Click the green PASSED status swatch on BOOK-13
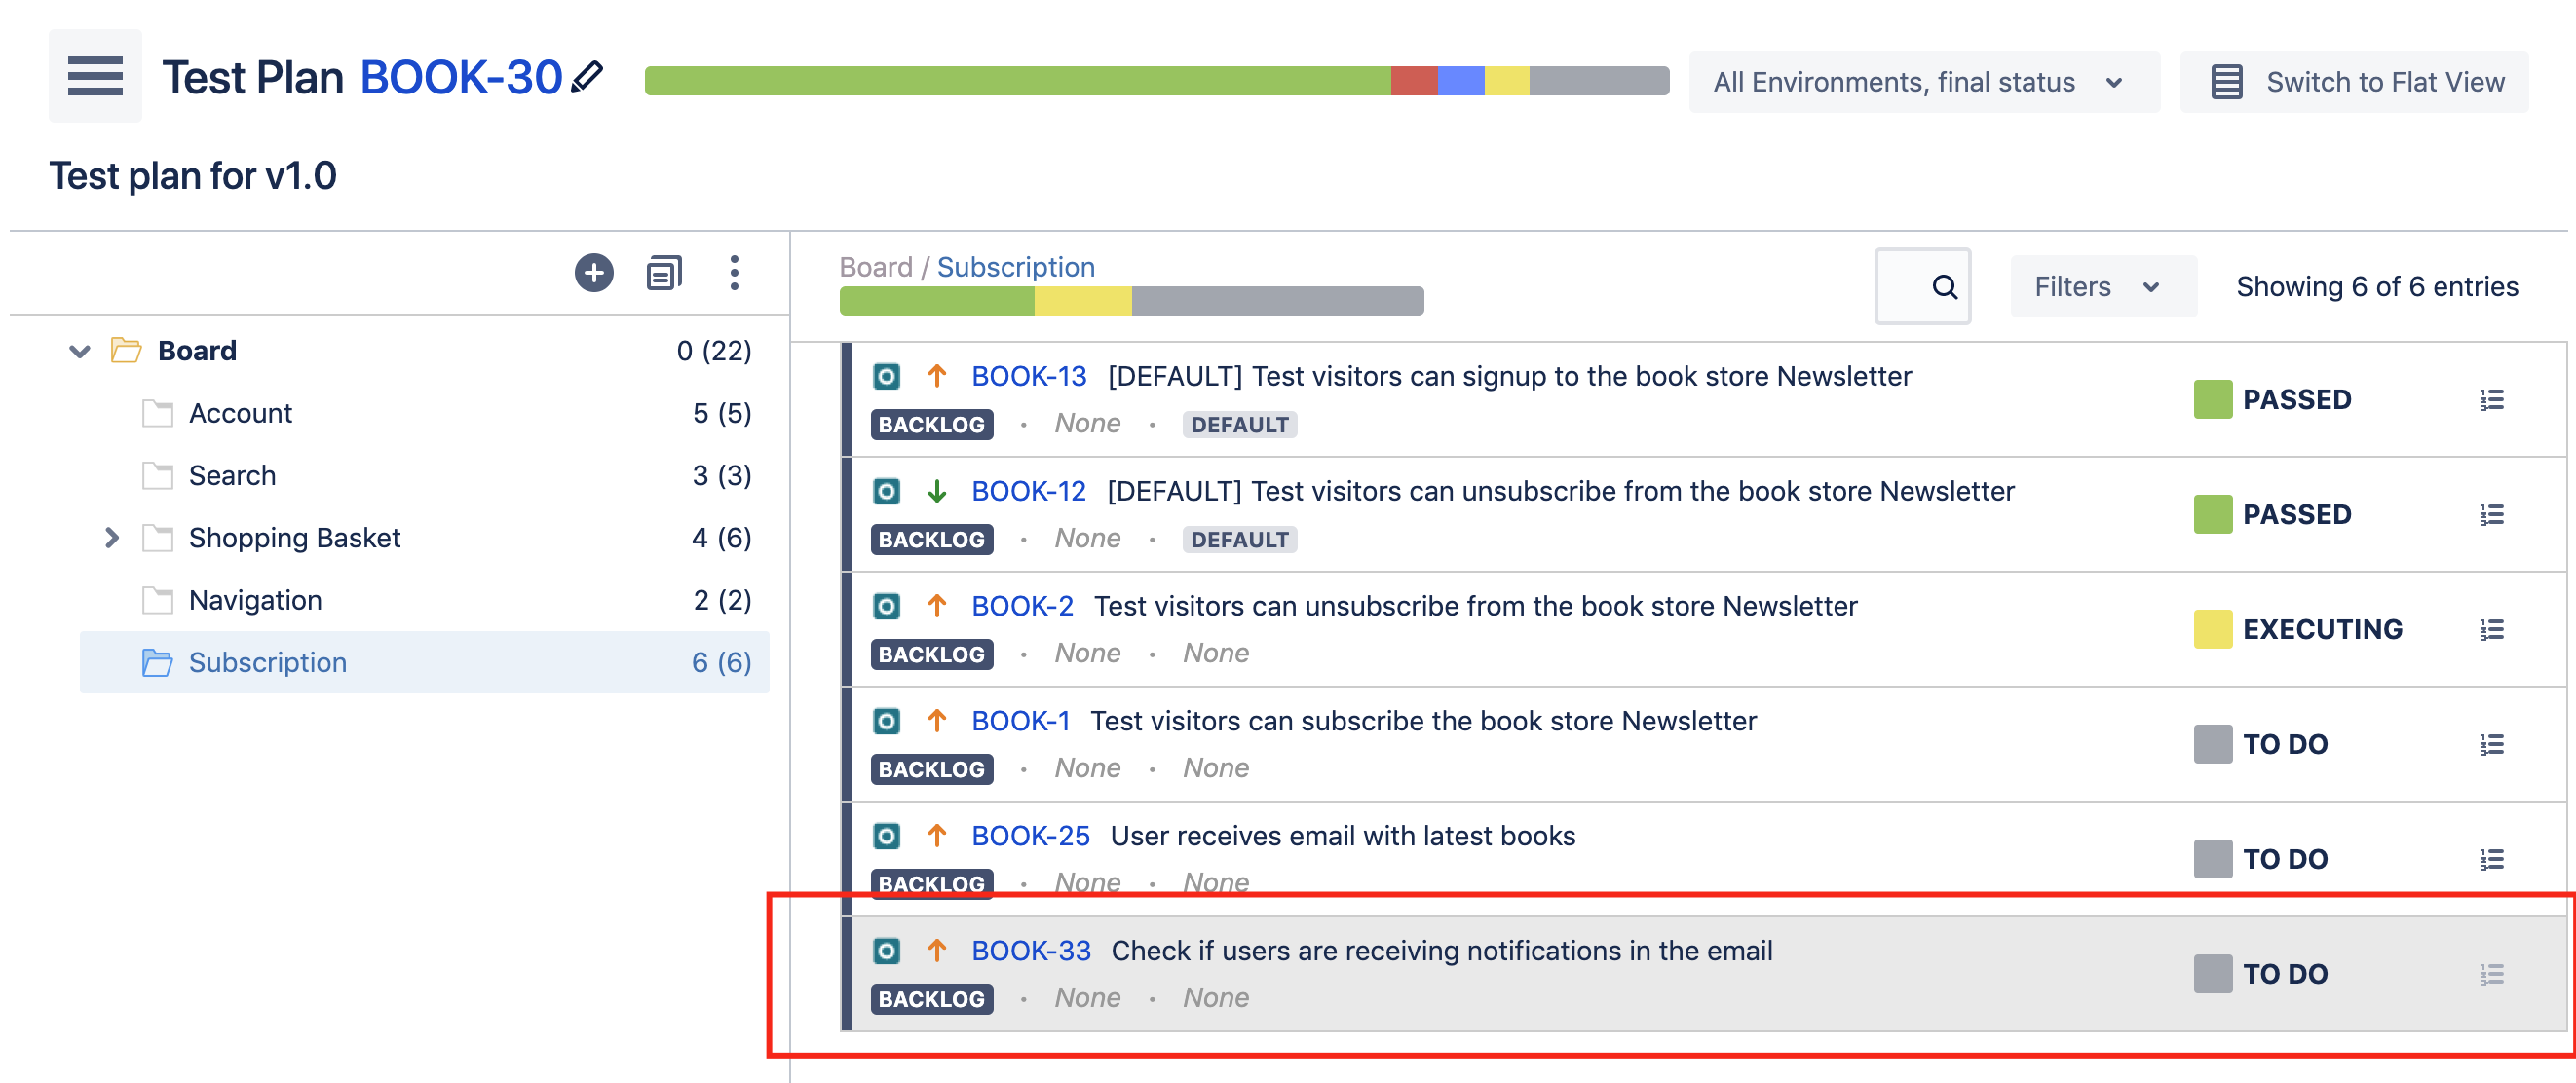 coord(2212,400)
